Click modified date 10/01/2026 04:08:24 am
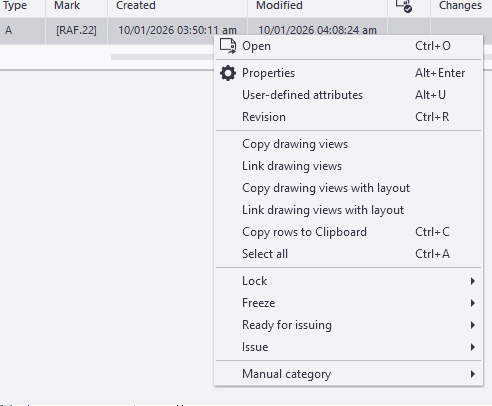The width and height of the screenshot is (492, 406). [x=317, y=31]
